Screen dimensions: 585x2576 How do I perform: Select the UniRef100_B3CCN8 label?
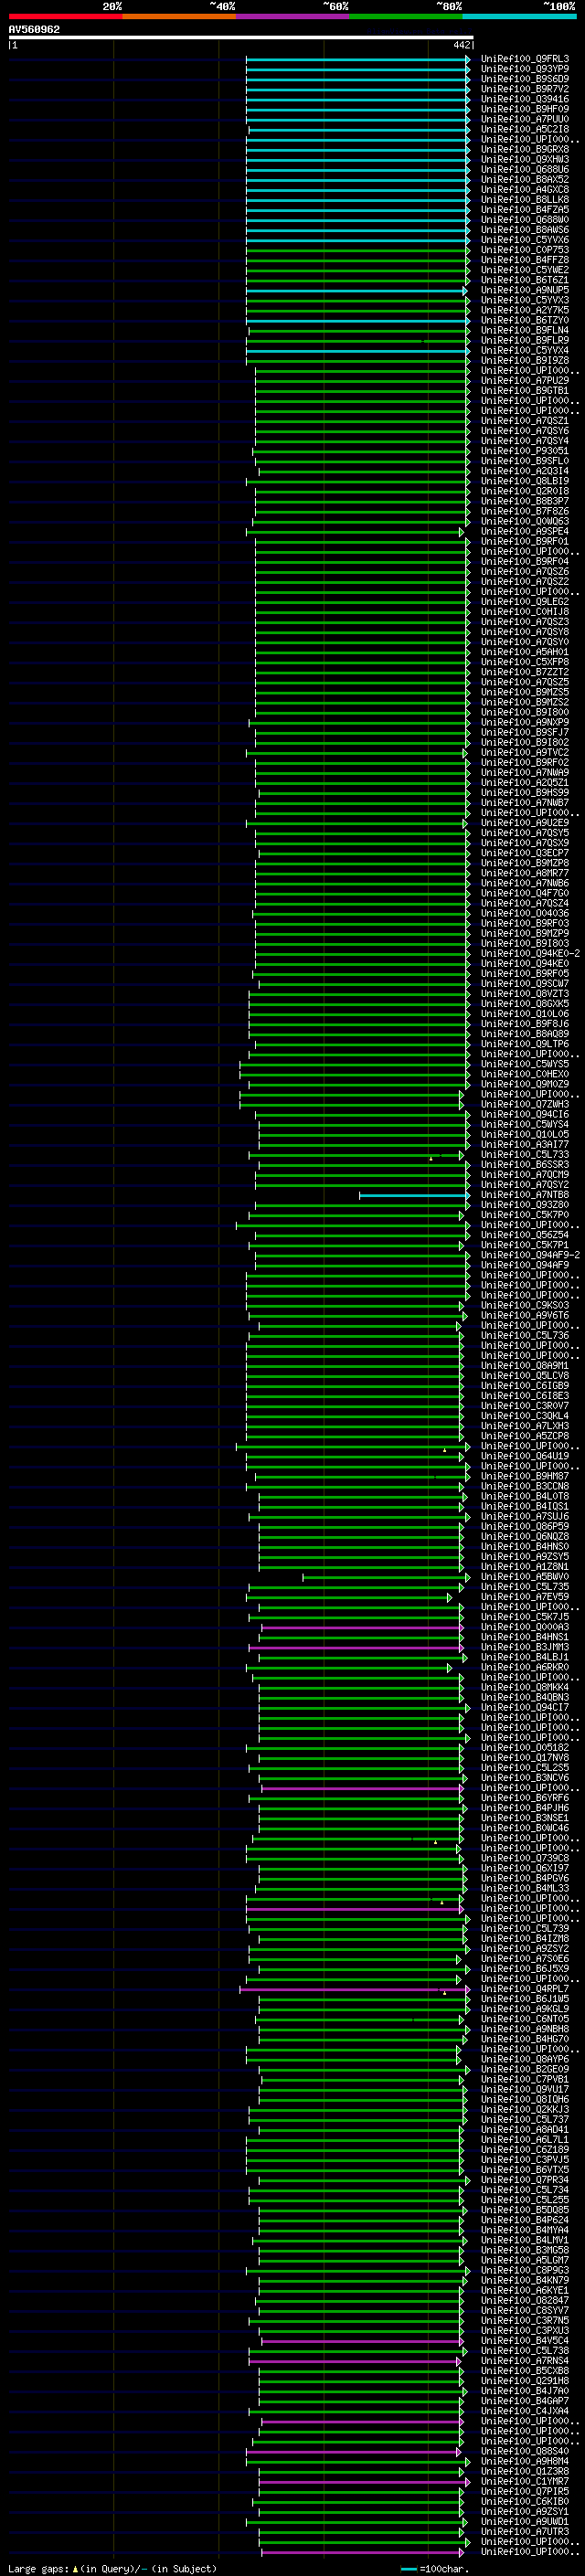tap(525, 1486)
